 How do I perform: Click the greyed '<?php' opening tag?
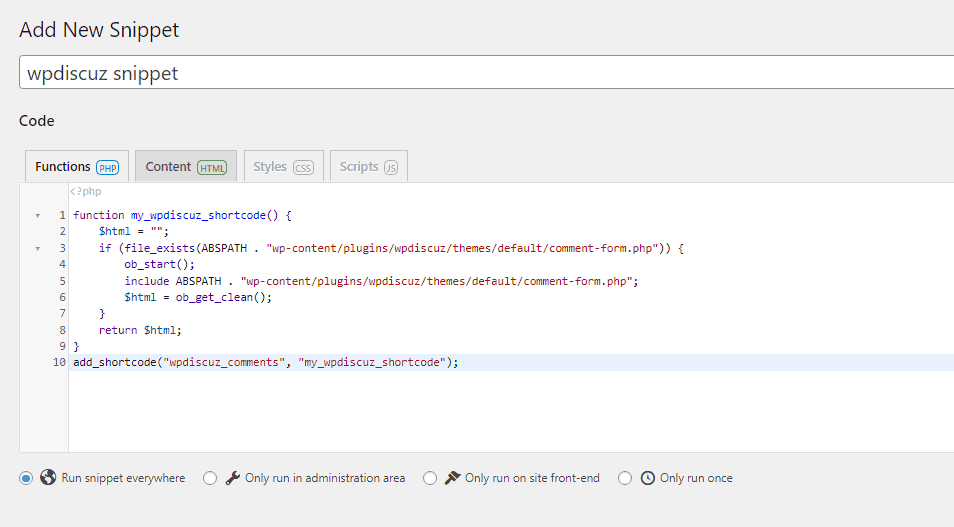(x=86, y=191)
